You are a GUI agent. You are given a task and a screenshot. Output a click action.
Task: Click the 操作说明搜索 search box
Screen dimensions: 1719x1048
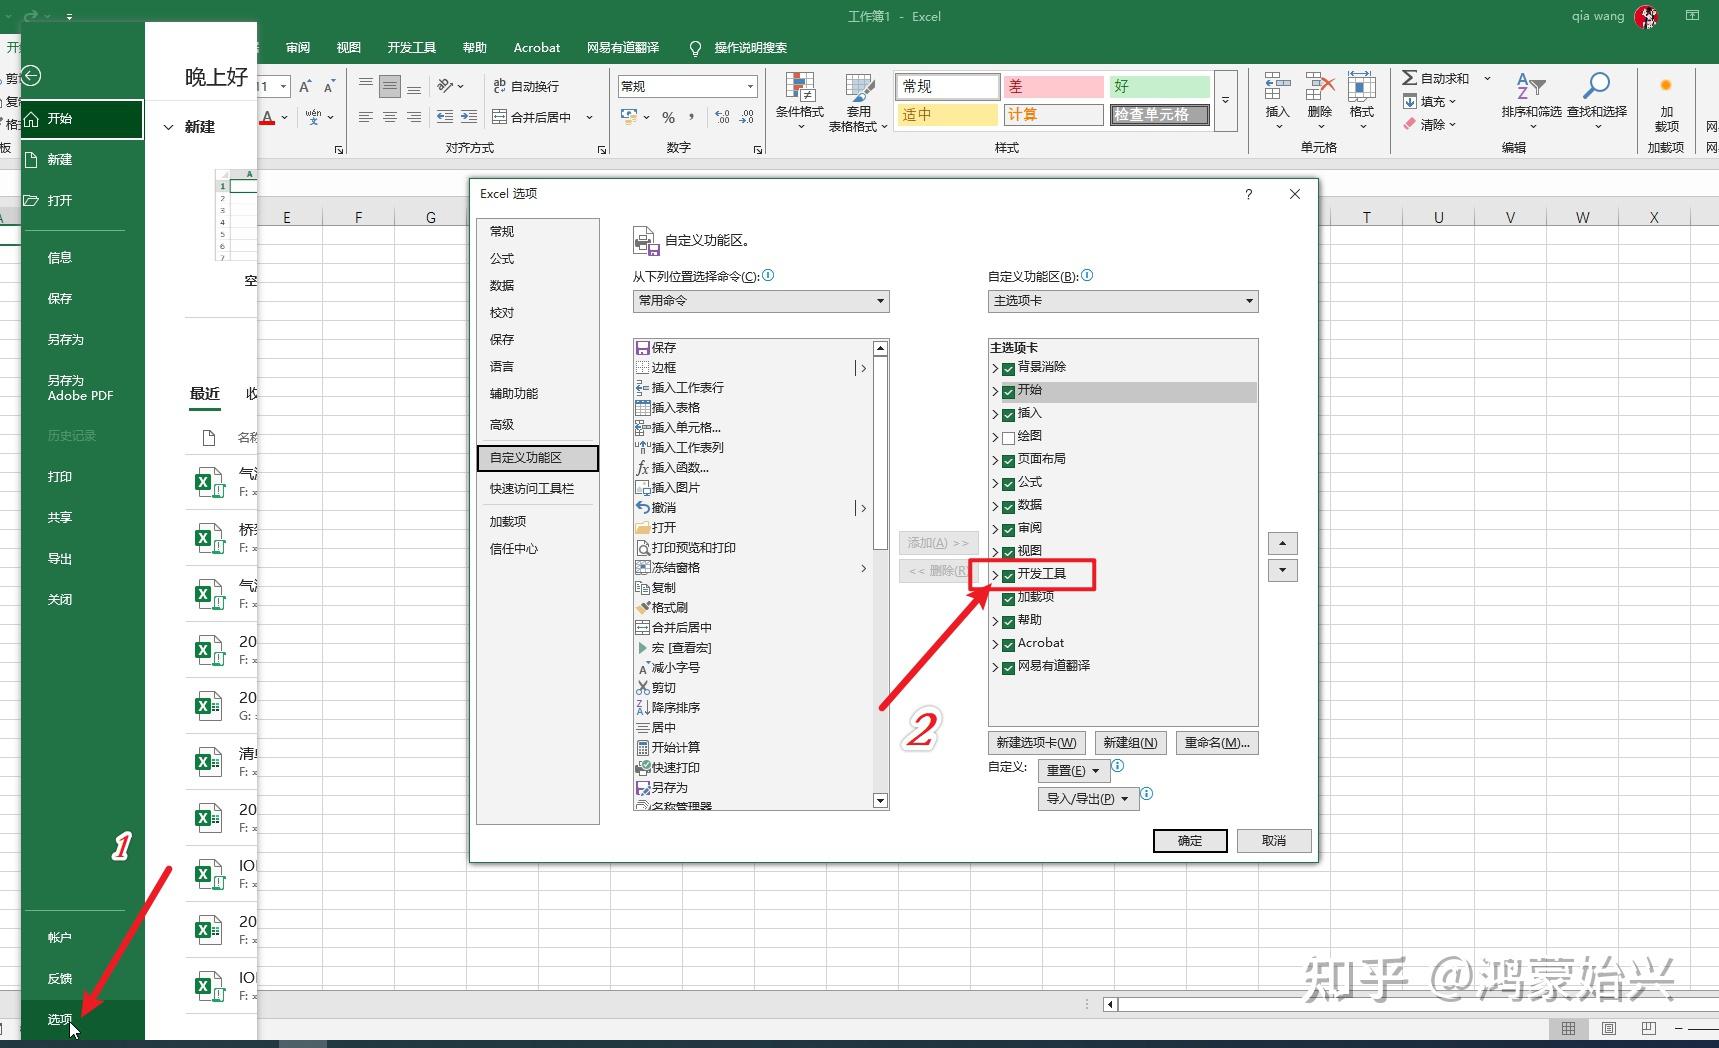click(750, 48)
